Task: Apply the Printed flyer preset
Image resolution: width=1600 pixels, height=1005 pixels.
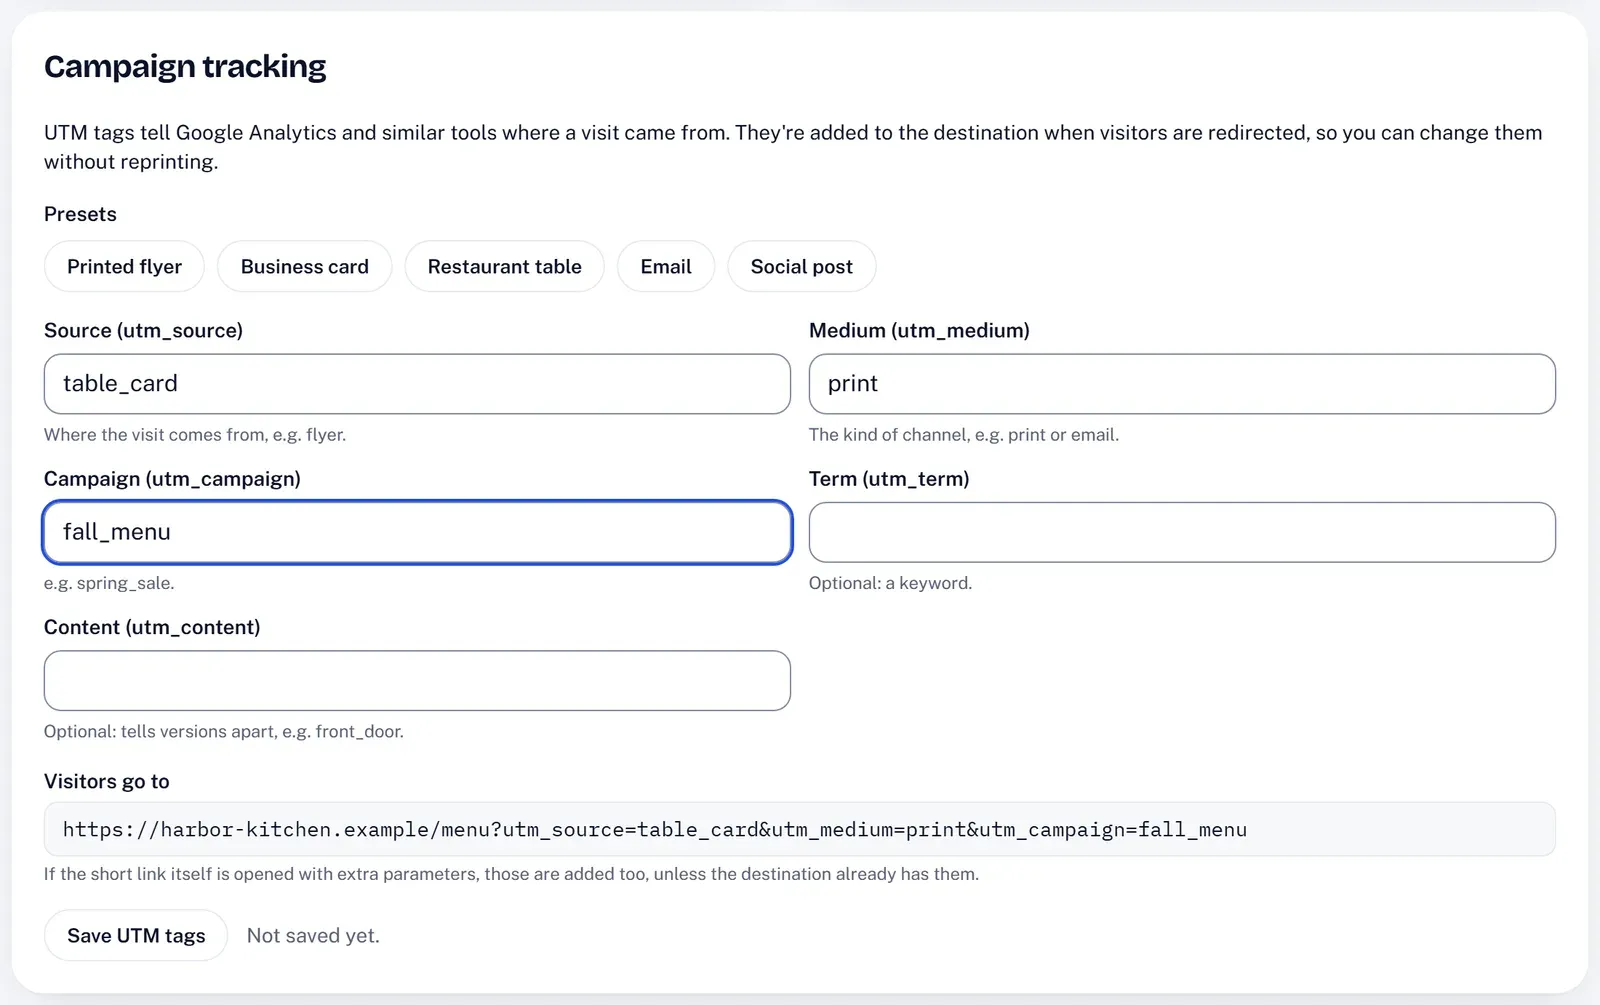Action: tap(124, 266)
